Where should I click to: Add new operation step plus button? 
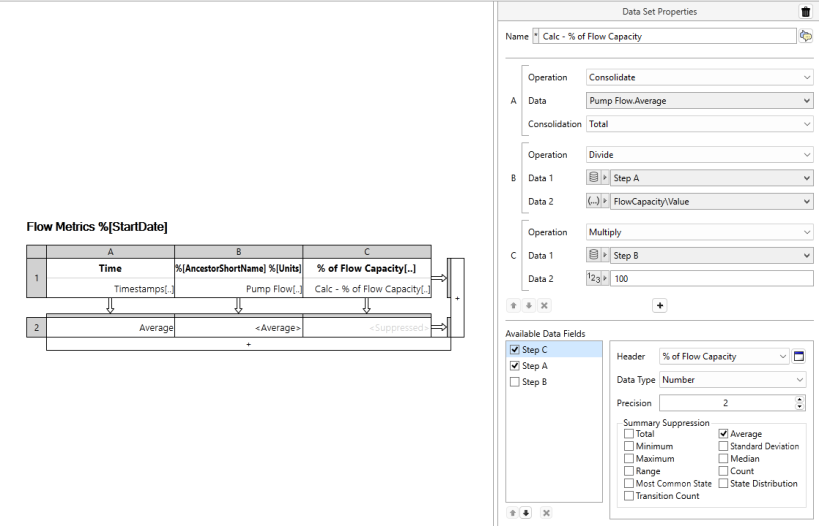pyautogui.click(x=660, y=306)
